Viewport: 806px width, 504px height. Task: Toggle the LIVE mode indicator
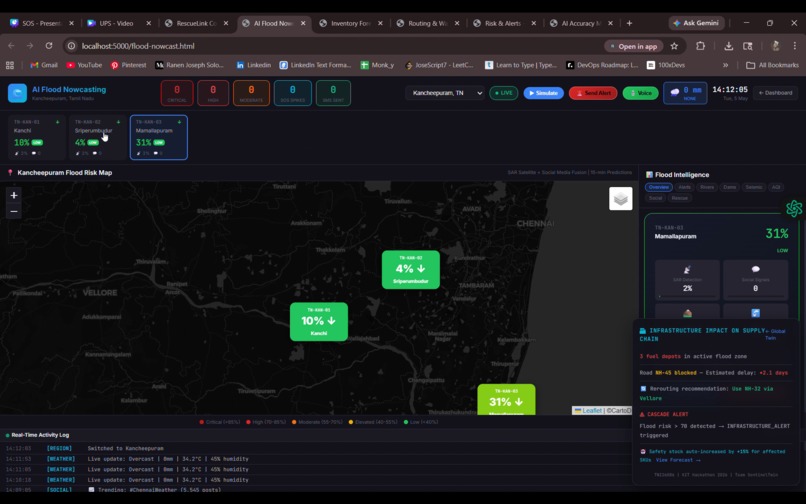(x=503, y=93)
